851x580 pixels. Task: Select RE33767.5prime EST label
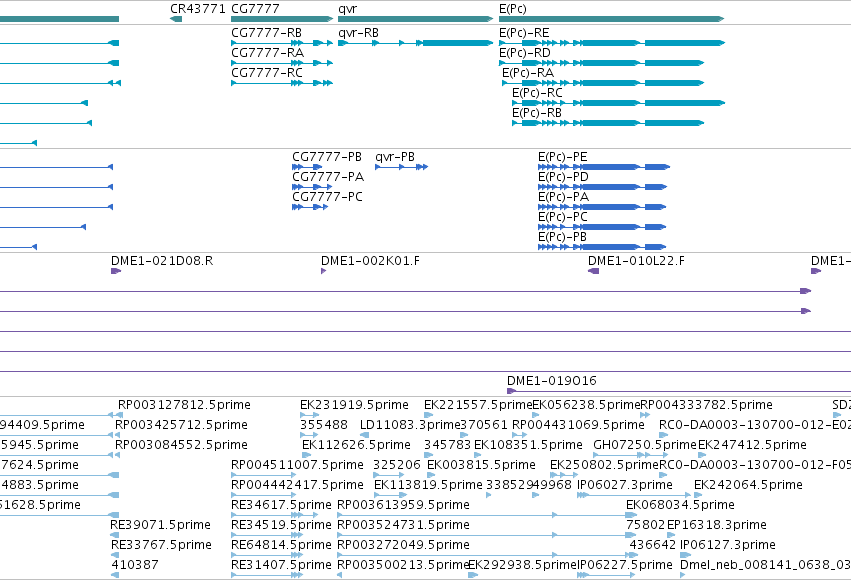161,545
